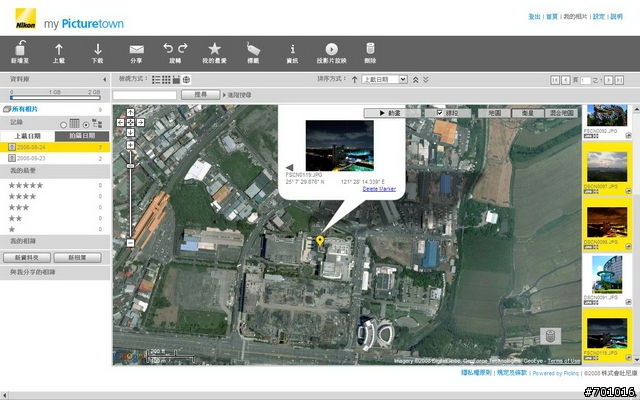Click the 我的最愛 star favorites icon

pos(214,49)
